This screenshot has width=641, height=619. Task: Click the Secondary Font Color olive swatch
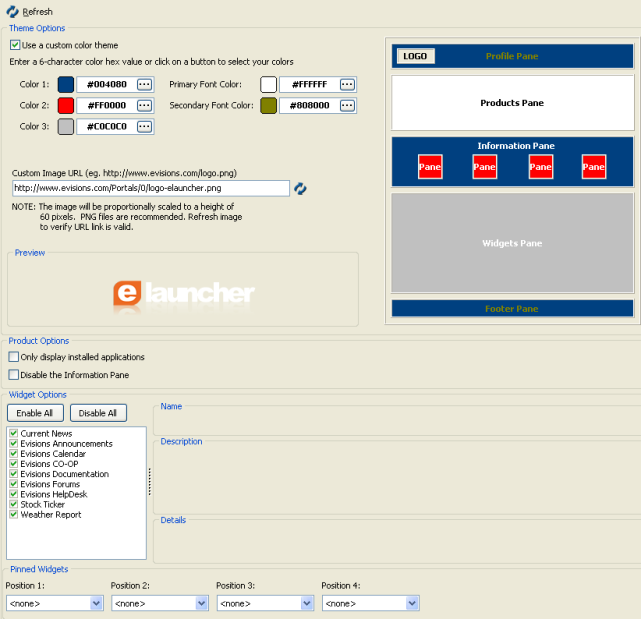(x=269, y=105)
